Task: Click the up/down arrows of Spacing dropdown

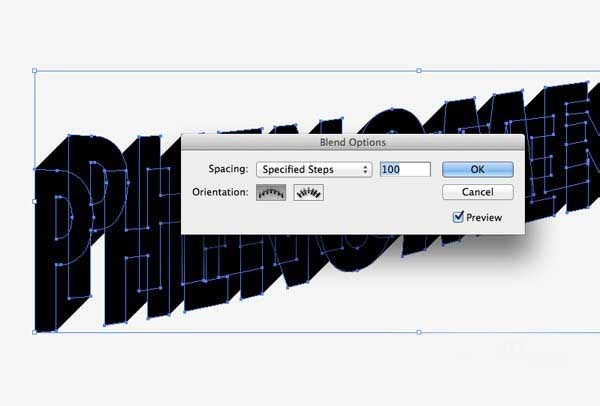Action: point(365,170)
